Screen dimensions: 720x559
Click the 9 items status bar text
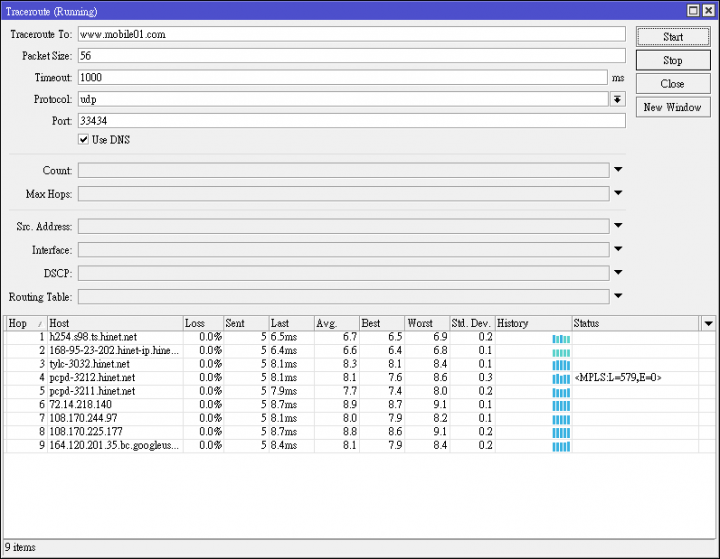point(20,547)
